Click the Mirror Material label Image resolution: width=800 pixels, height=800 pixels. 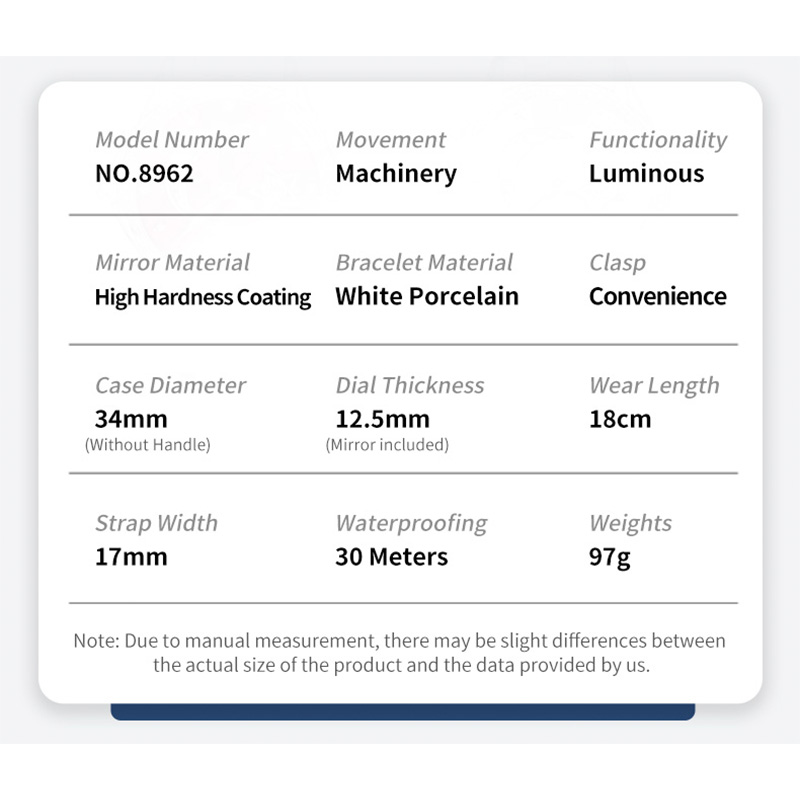coord(172,263)
